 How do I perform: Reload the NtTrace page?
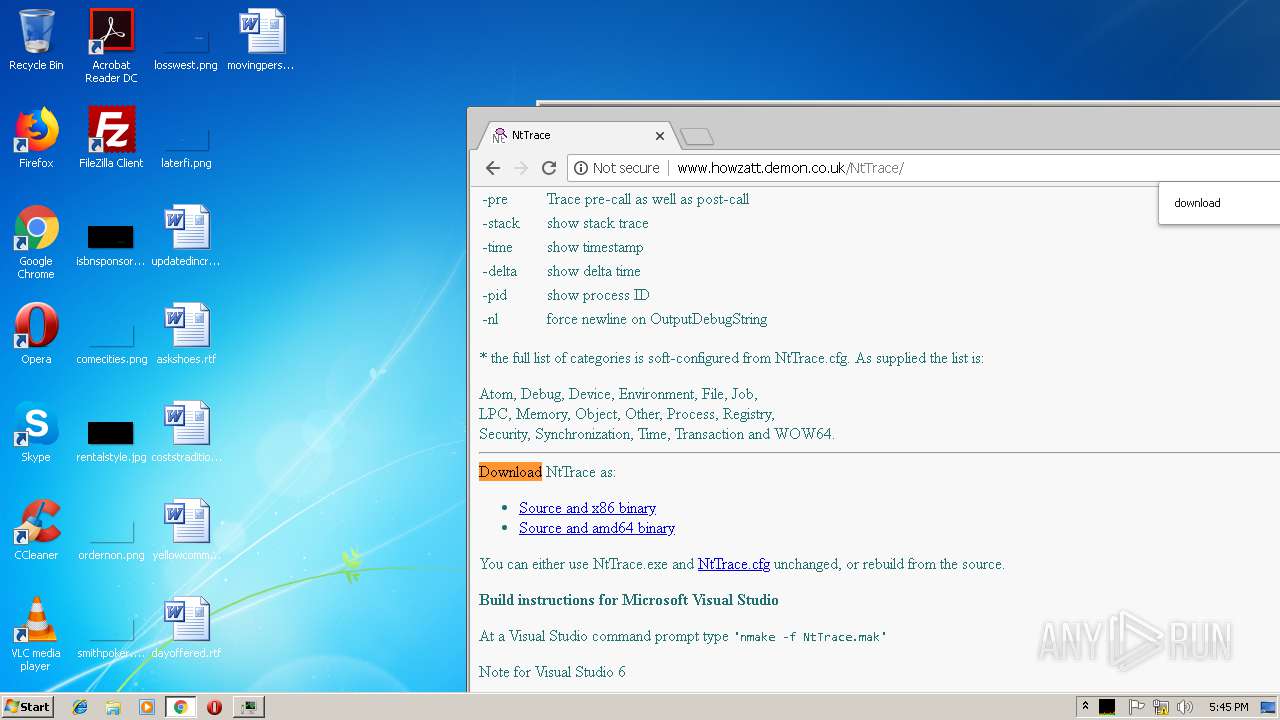(x=548, y=168)
